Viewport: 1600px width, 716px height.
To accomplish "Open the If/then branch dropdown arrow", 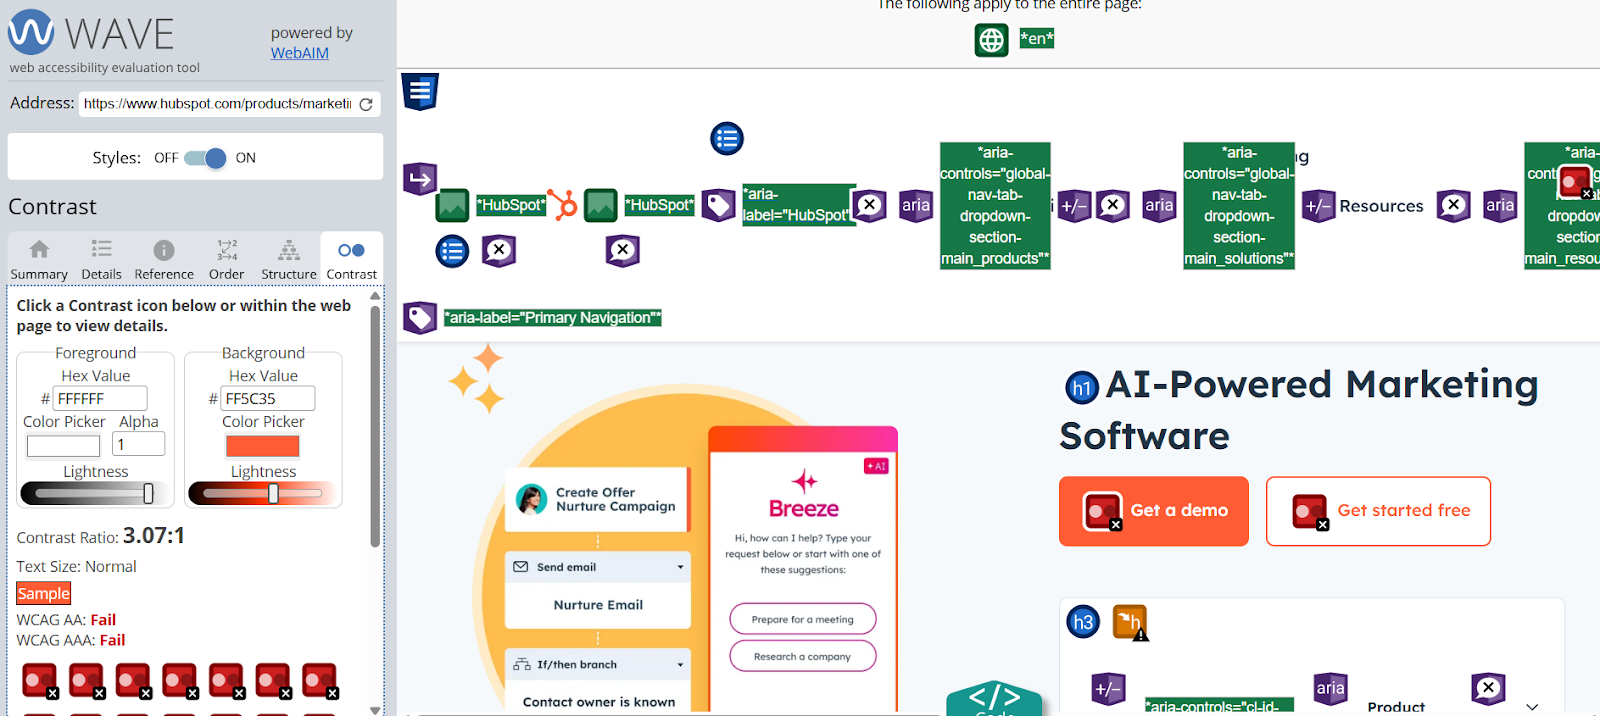I will click(680, 665).
